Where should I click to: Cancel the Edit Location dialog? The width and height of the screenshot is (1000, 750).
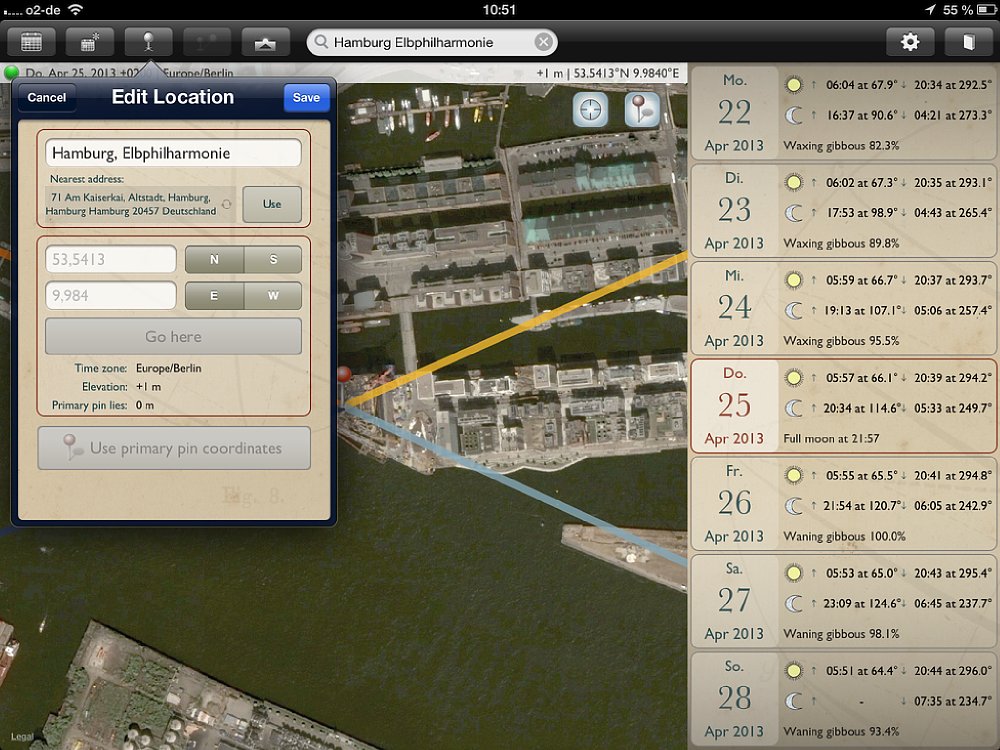(47, 97)
